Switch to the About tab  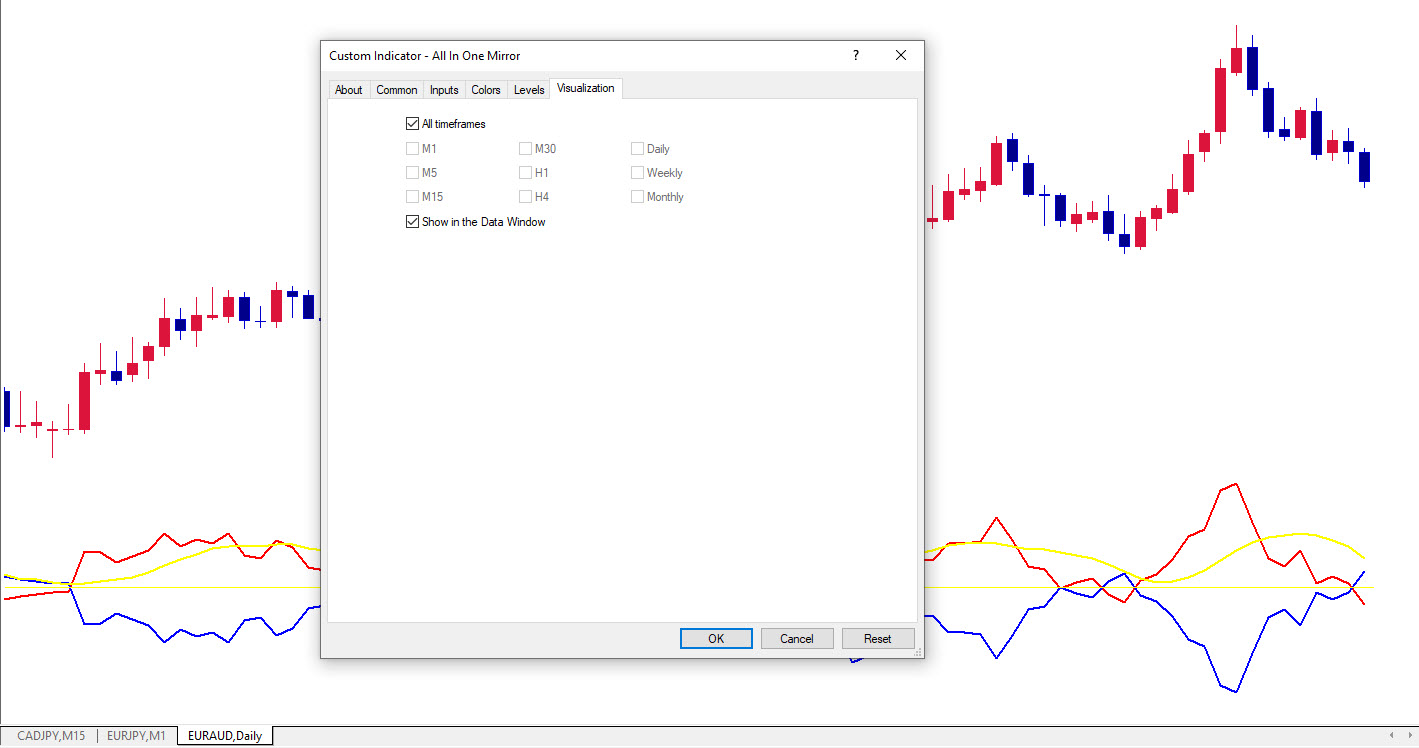[348, 90]
